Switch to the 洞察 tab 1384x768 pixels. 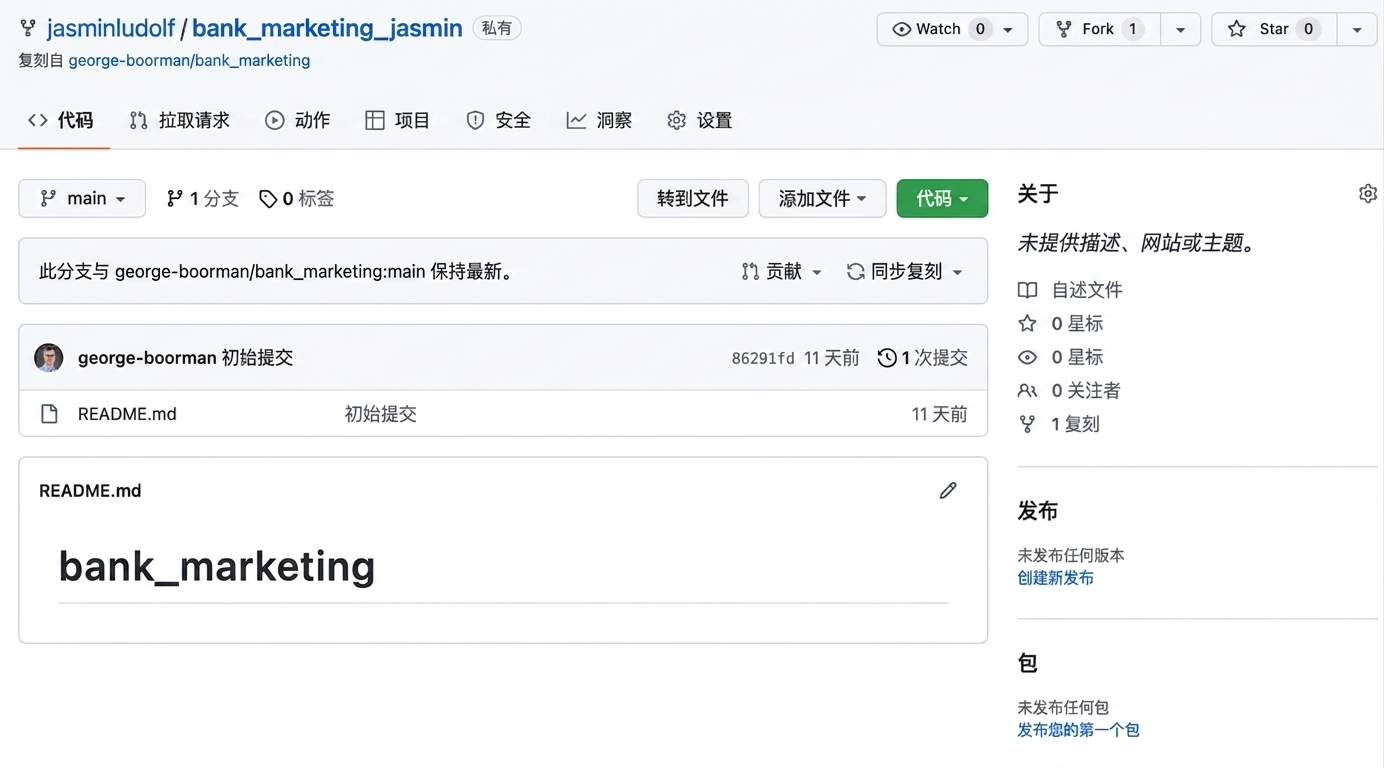click(x=599, y=120)
